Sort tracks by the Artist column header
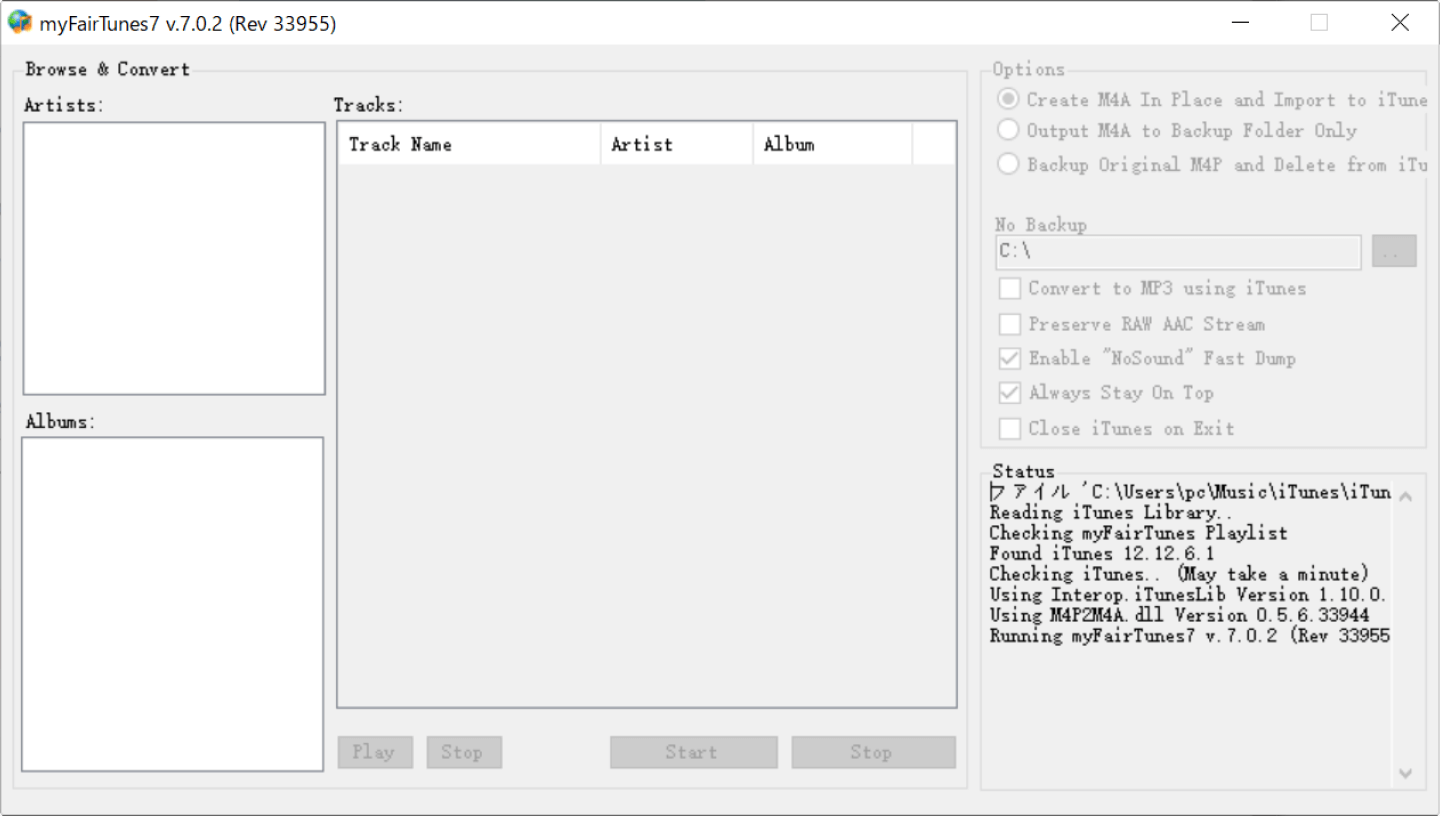 click(x=677, y=144)
